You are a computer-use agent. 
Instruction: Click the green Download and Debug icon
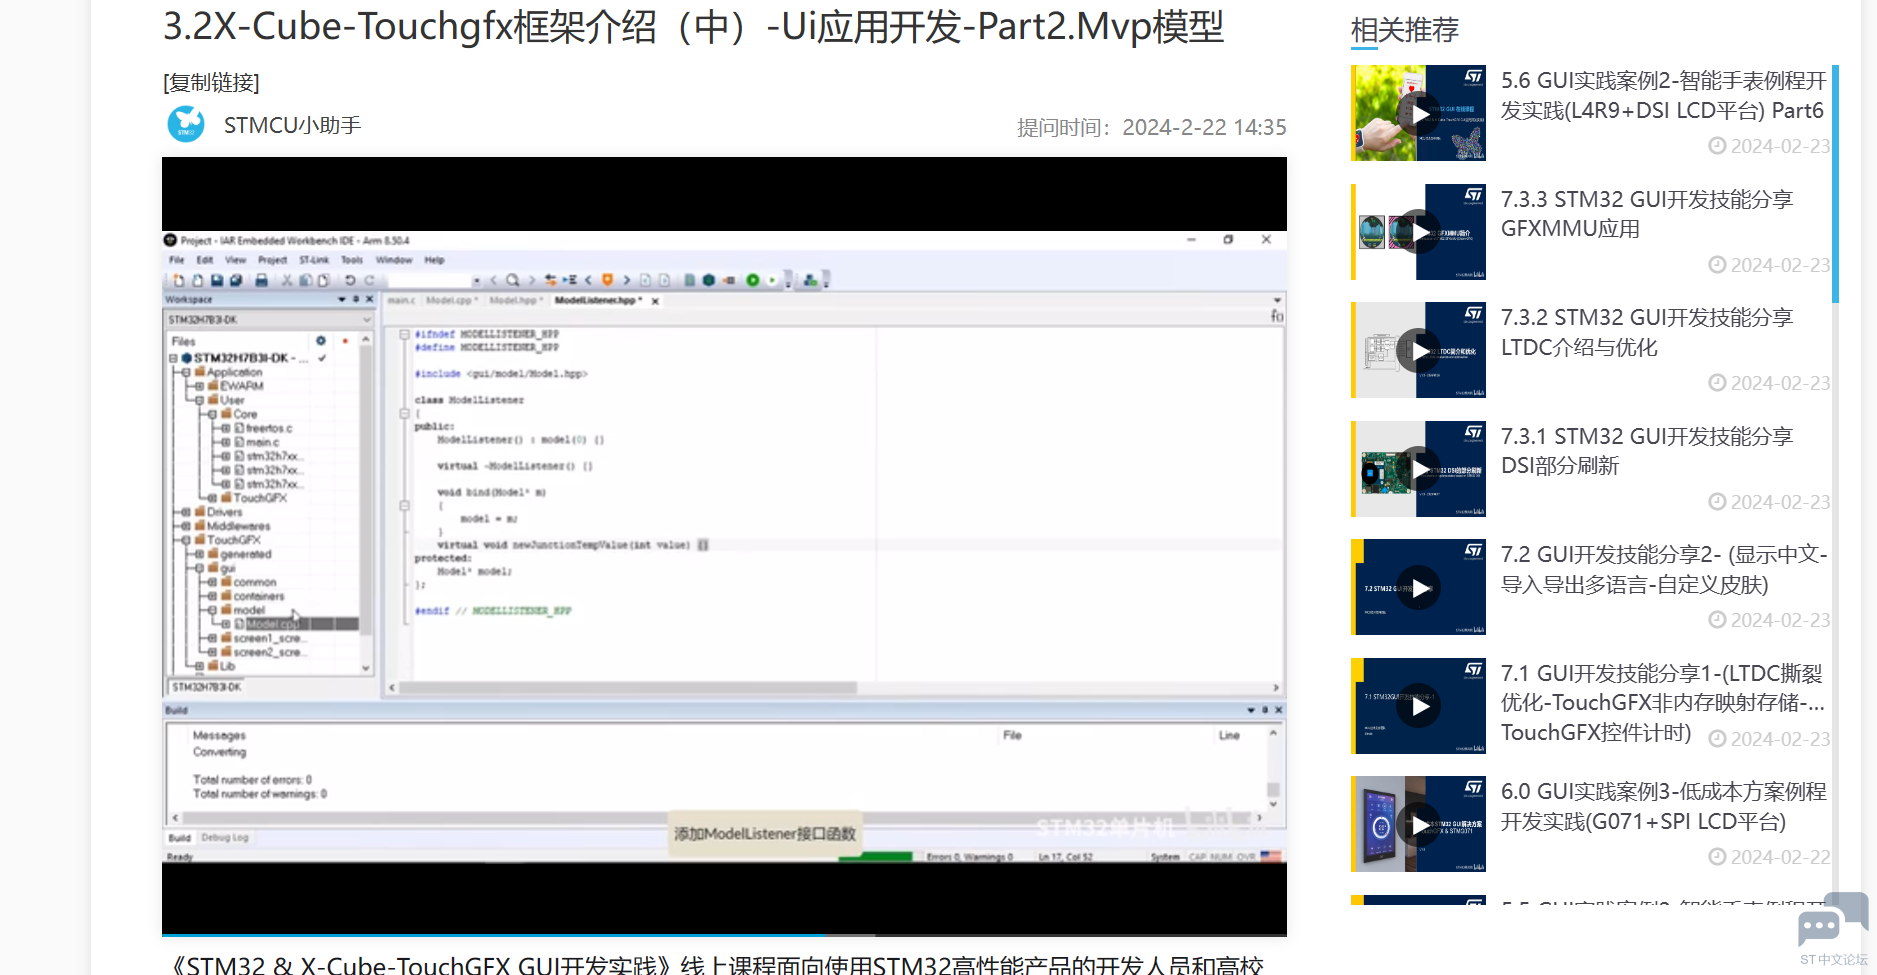[753, 281]
